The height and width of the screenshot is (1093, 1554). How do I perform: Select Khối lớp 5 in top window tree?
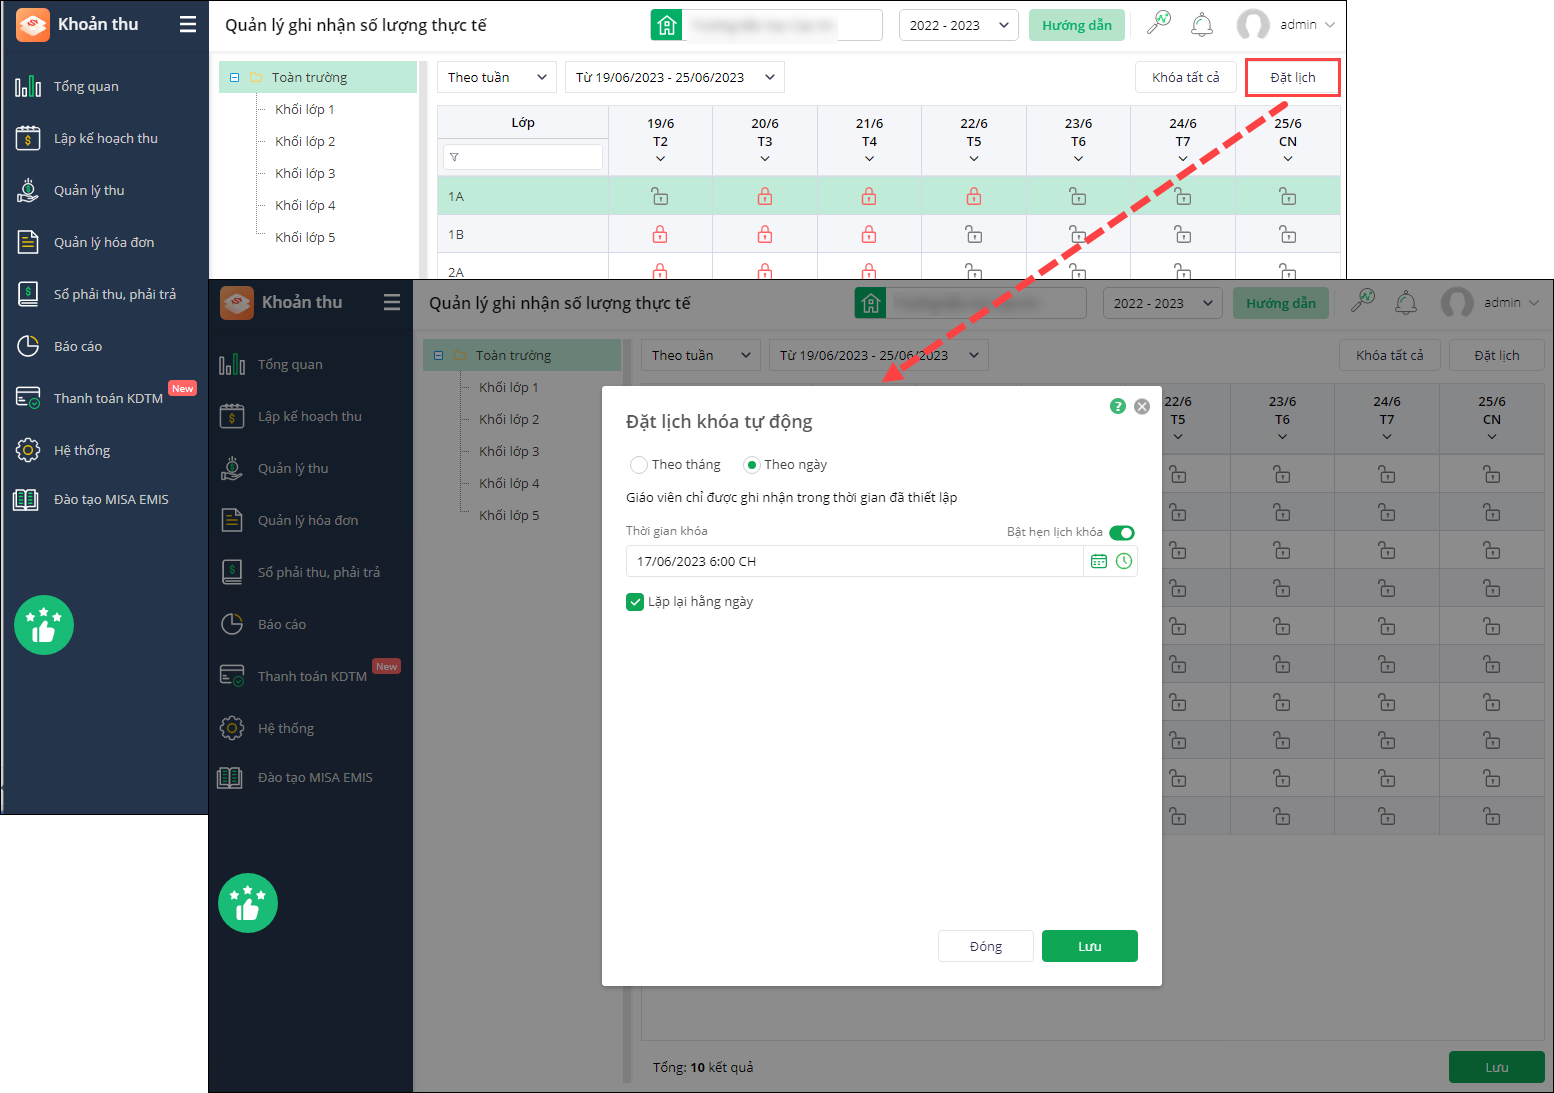(x=305, y=237)
